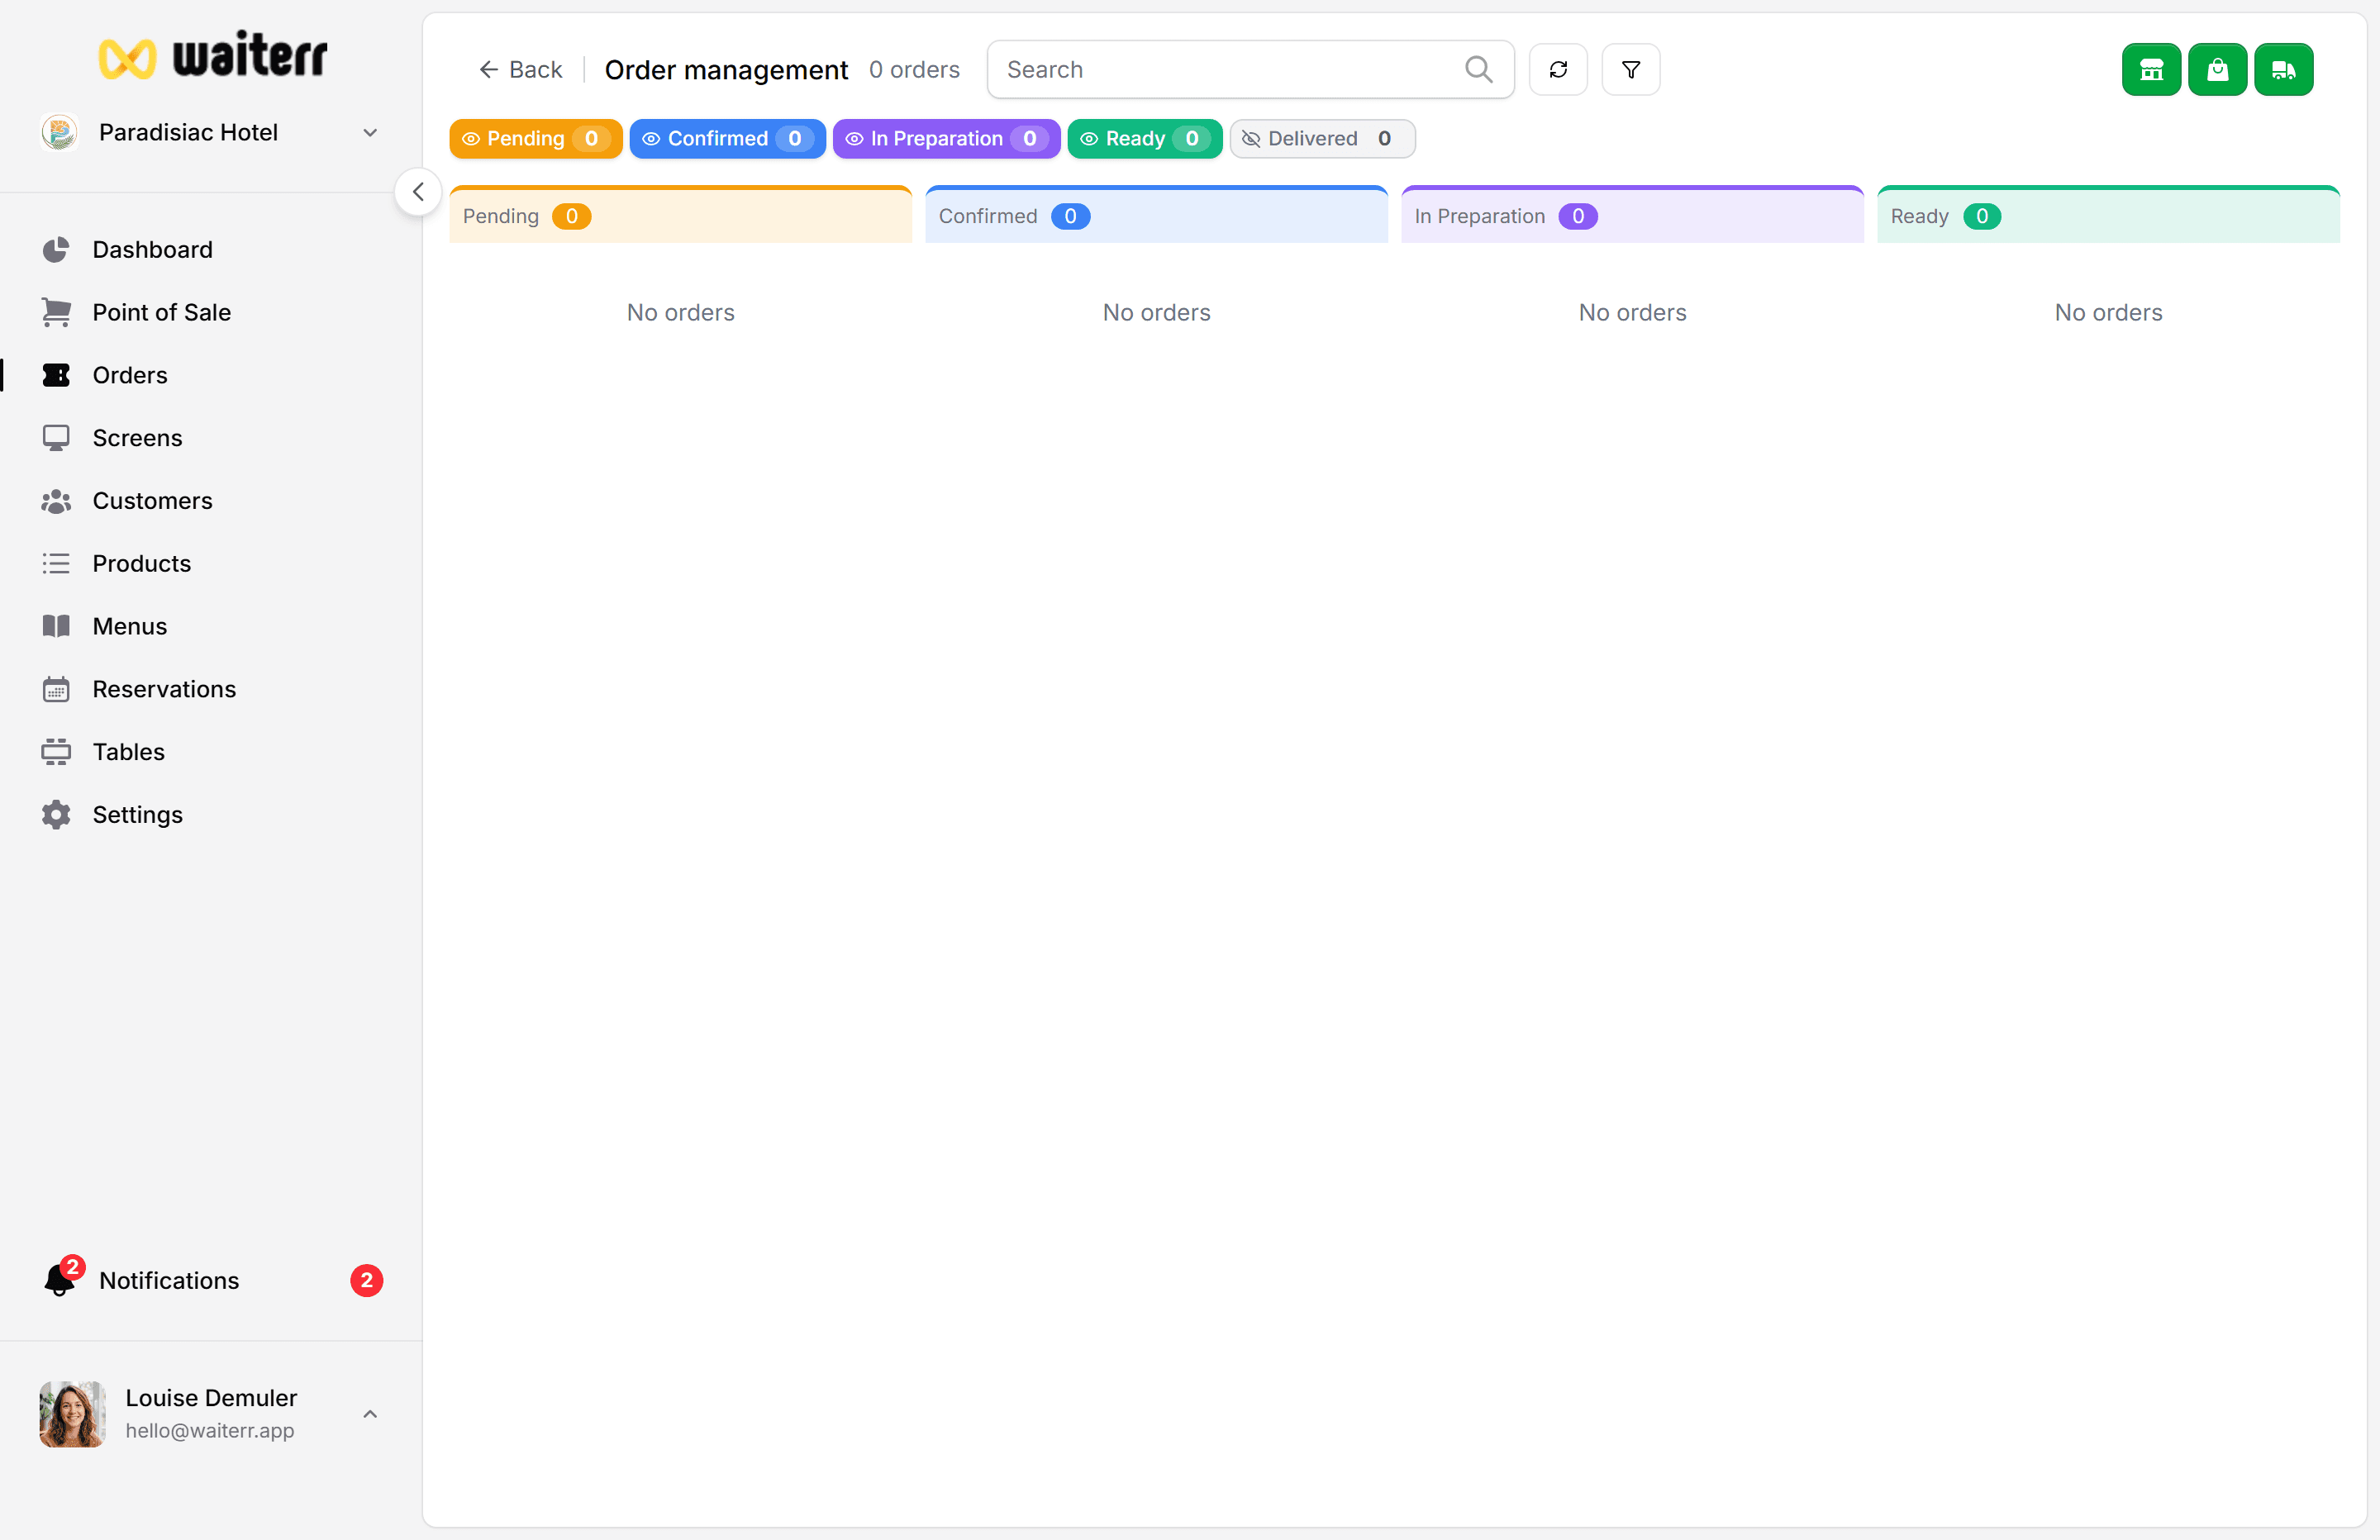Click the Settings gear icon
The height and width of the screenshot is (1540, 2380).
[x=56, y=815]
